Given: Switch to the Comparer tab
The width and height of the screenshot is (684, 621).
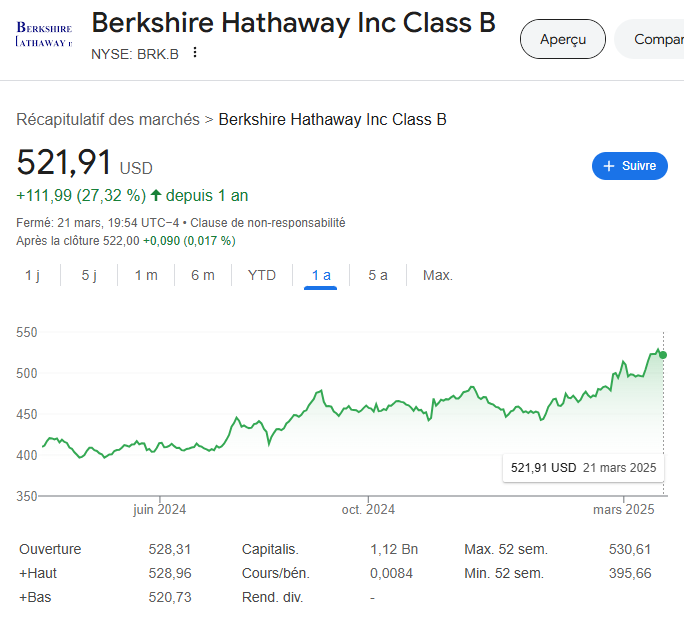Looking at the screenshot, I should point(650,39).
